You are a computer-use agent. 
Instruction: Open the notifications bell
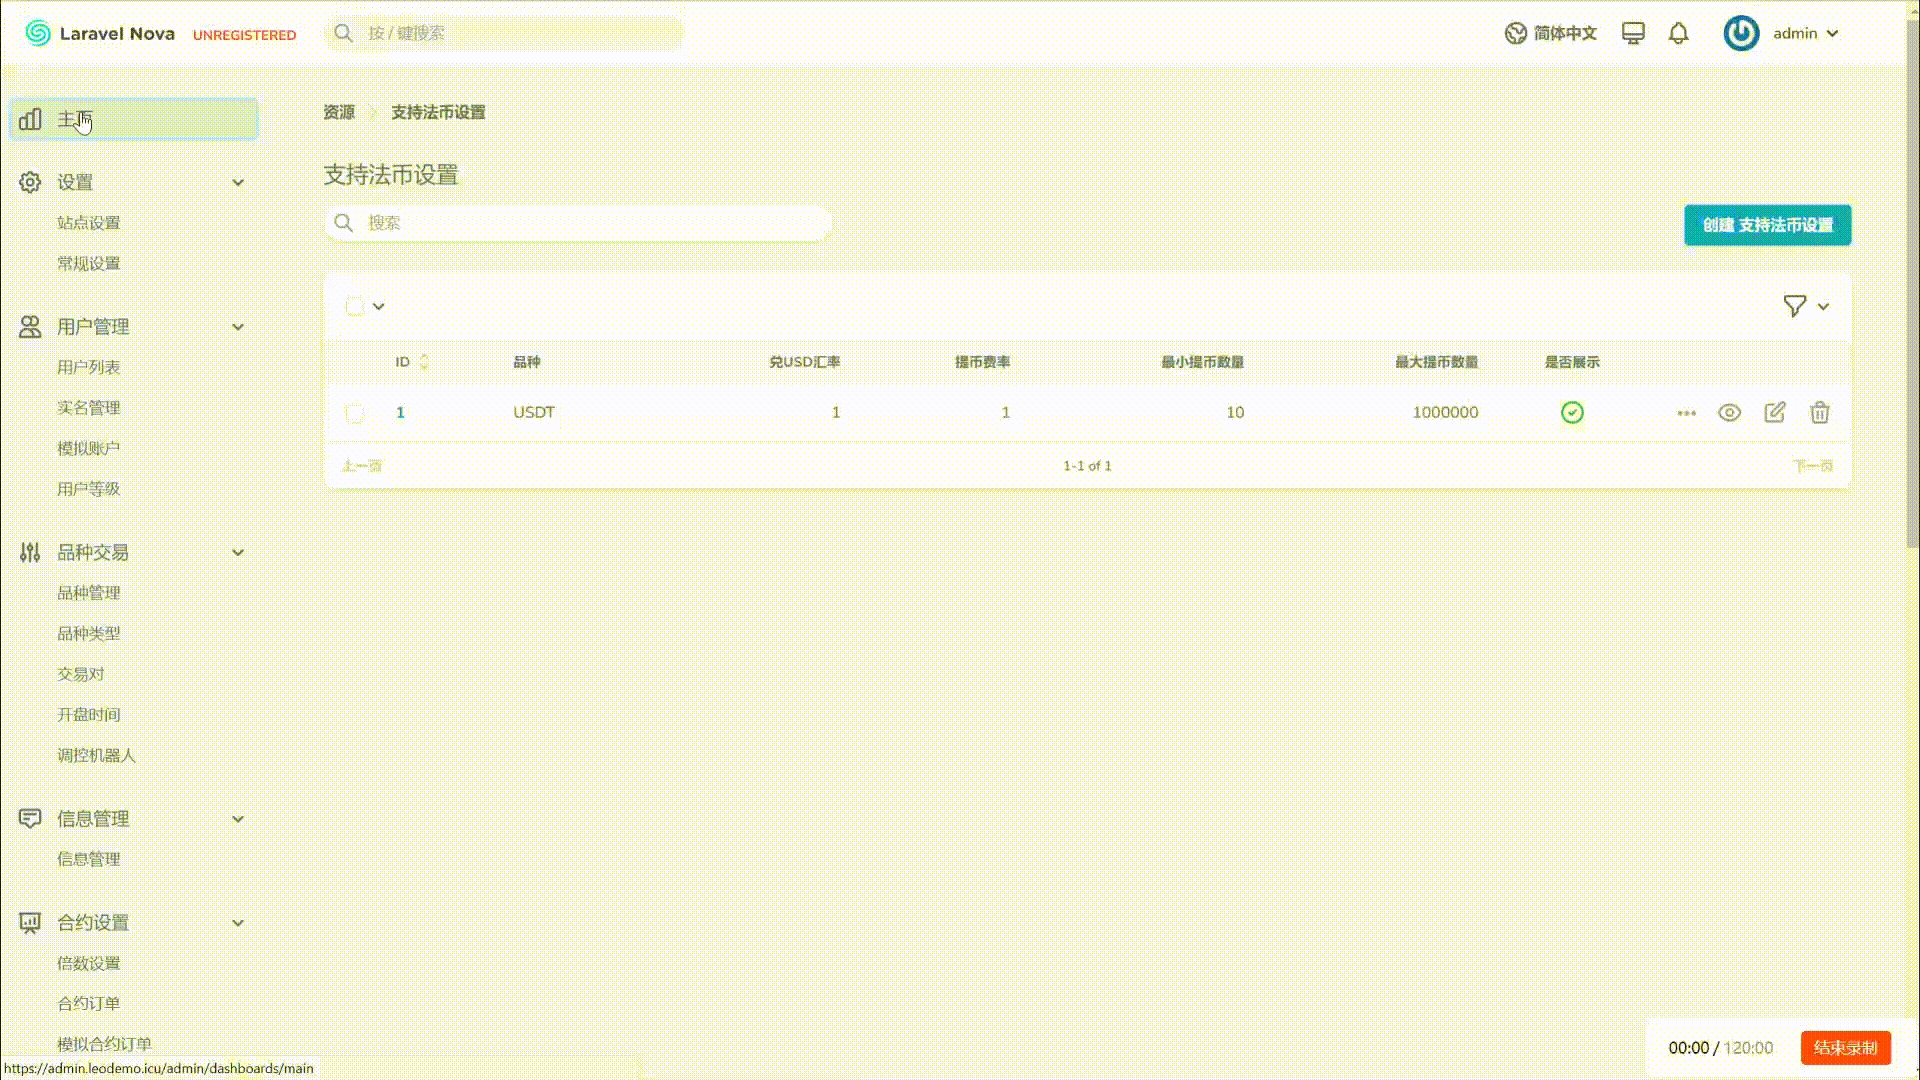[x=1678, y=33]
